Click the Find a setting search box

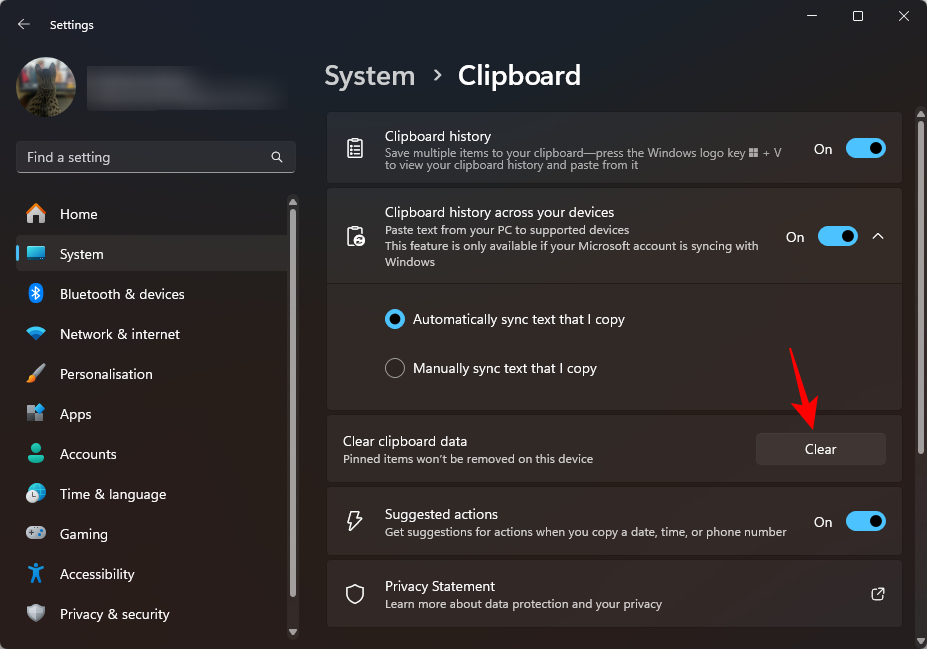pyautogui.click(x=145, y=157)
